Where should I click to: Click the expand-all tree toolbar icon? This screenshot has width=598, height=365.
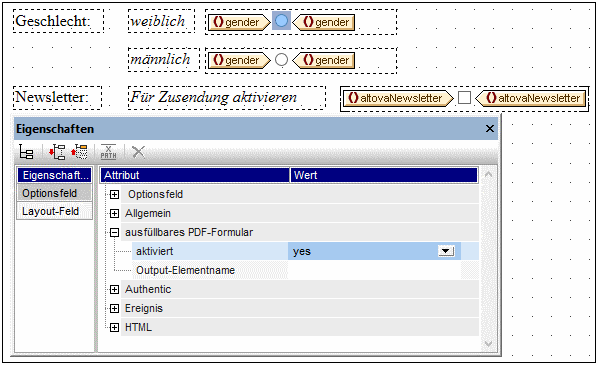tap(57, 152)
